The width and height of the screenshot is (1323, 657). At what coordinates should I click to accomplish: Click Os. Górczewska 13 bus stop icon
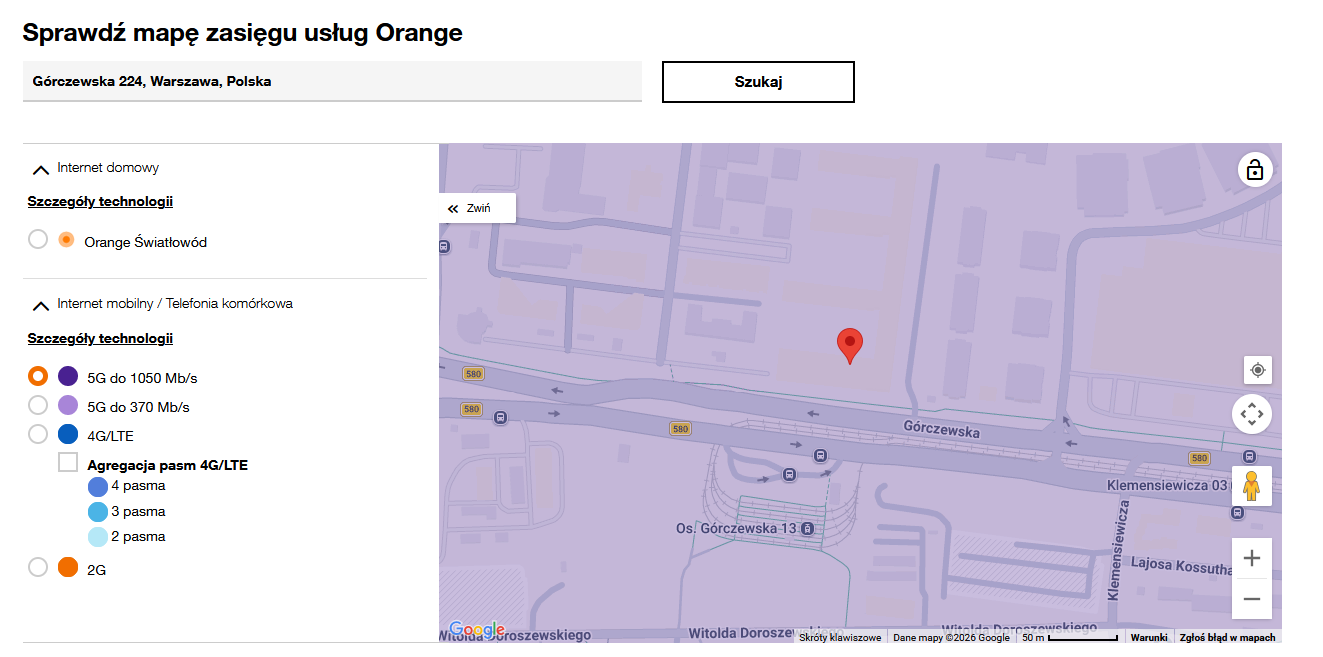click(x=808, y=528)
